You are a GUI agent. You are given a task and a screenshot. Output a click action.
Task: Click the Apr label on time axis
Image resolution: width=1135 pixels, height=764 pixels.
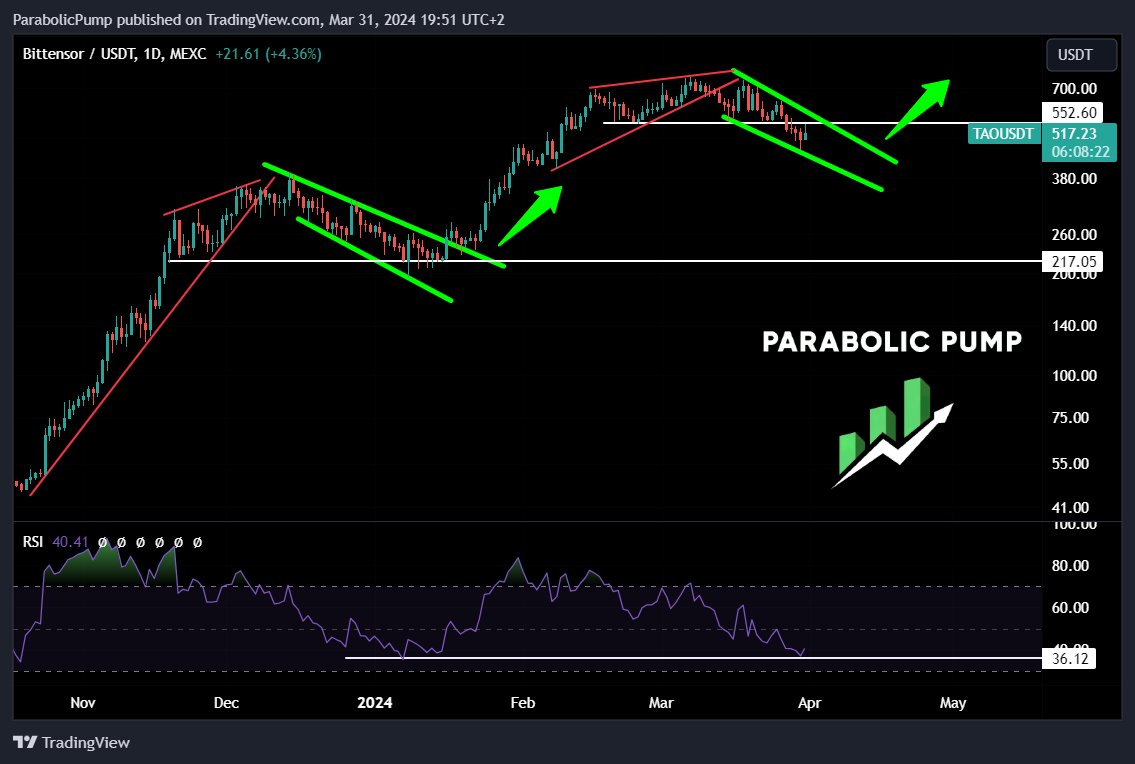tap(809, 702)
